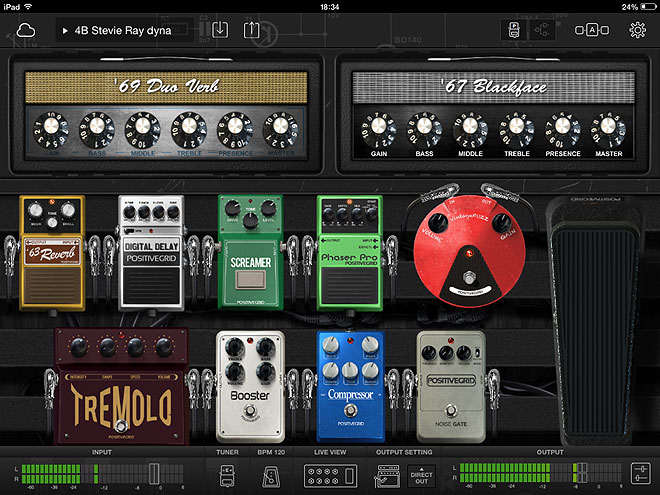This screenshot has height=495, width=660.
Task: Click the Screamer Tone knob
Action: (250, 220)
